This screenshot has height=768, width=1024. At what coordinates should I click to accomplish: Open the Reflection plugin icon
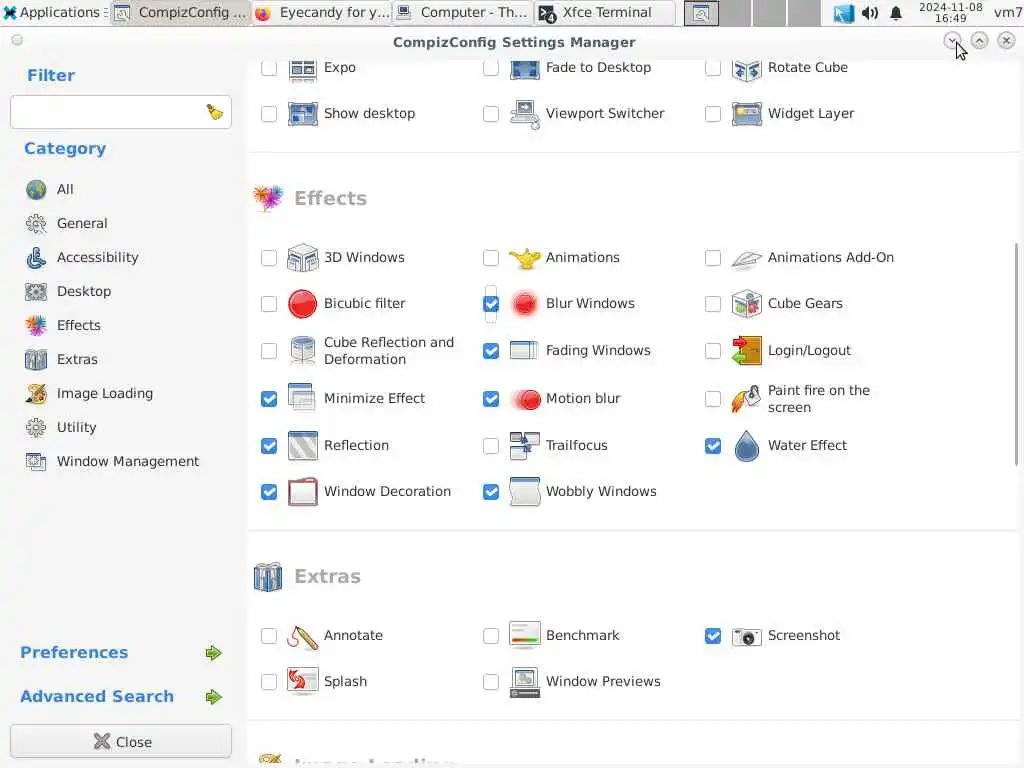pyautogui.click(x=302, y=445)
